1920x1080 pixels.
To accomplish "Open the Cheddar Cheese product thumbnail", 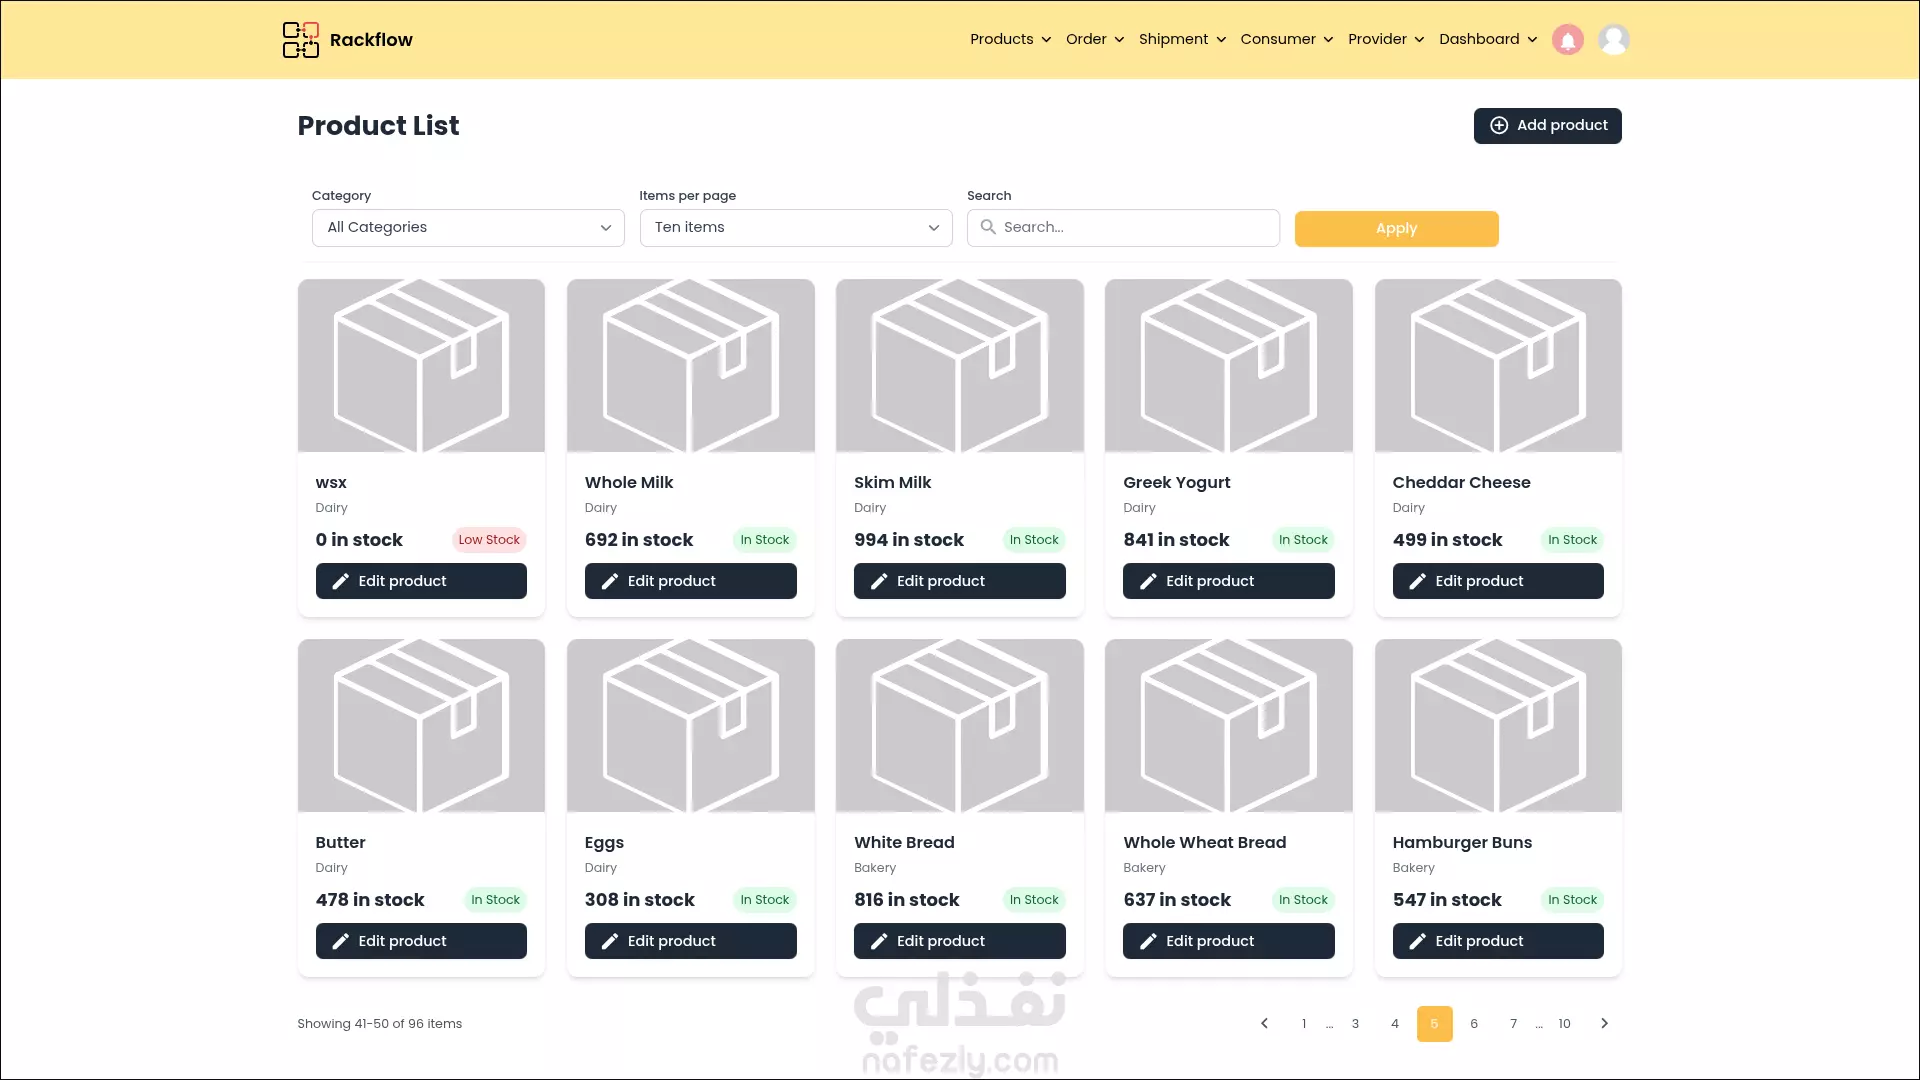I will [1498, 366].
